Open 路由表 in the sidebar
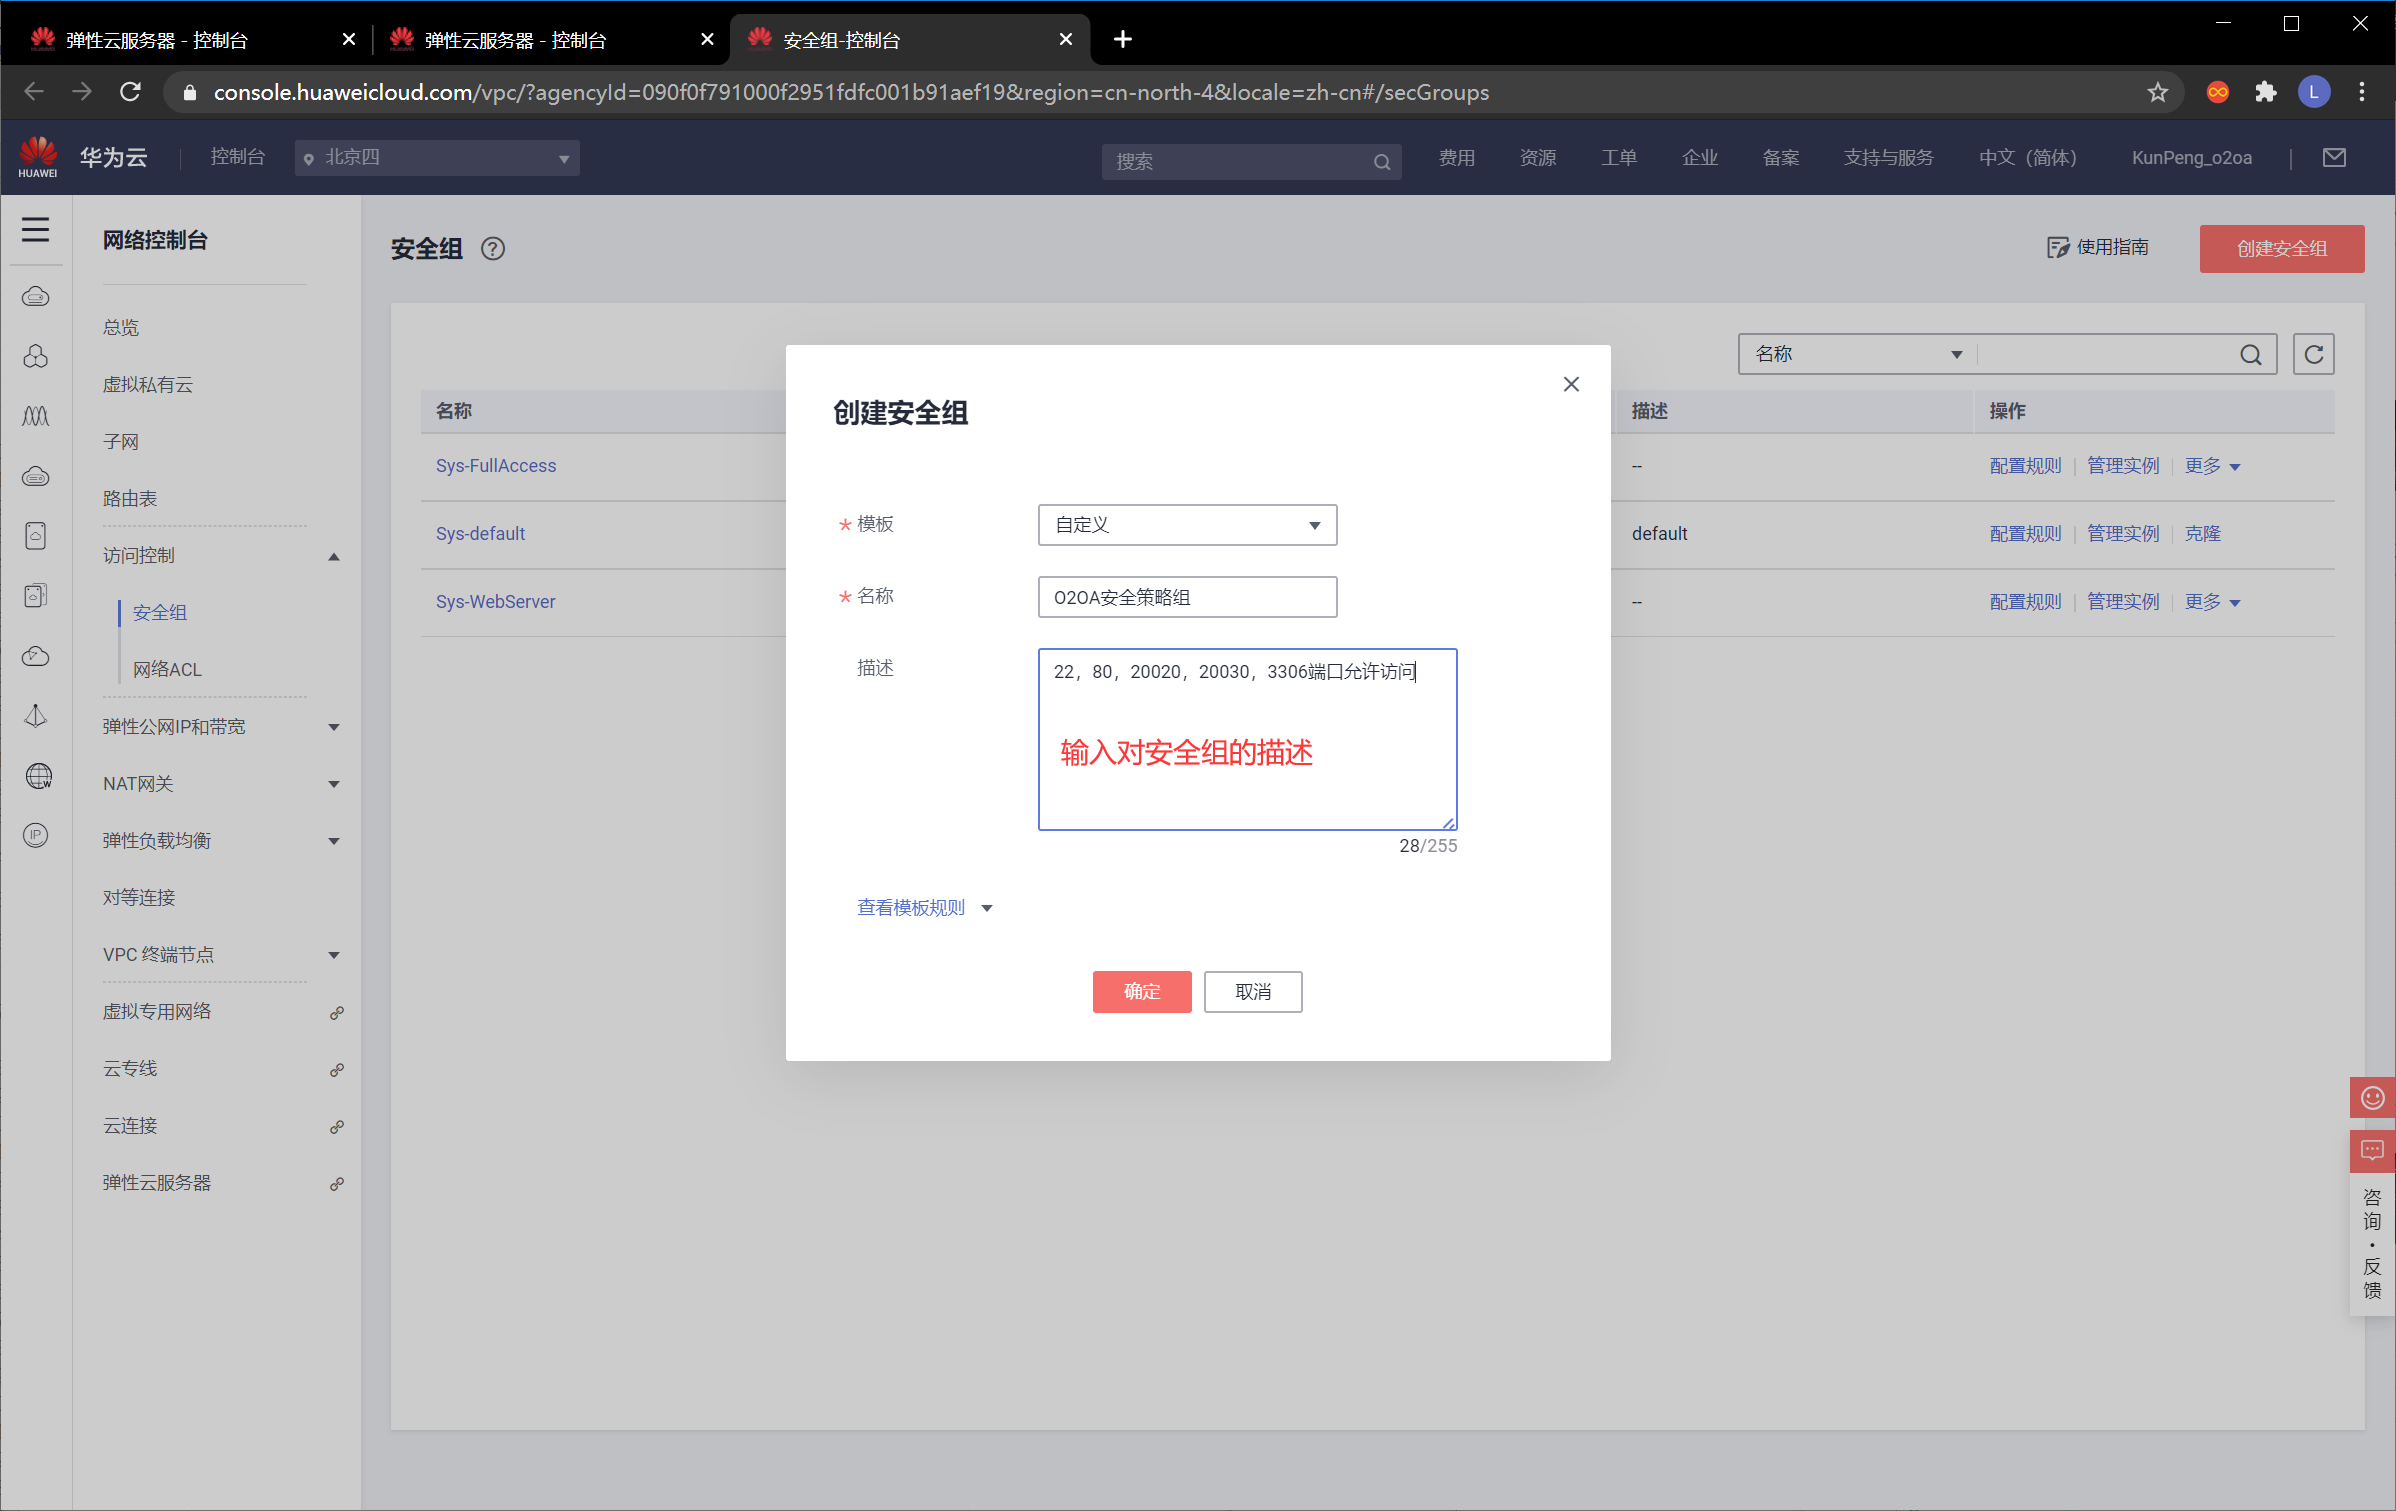 [130, 499]
